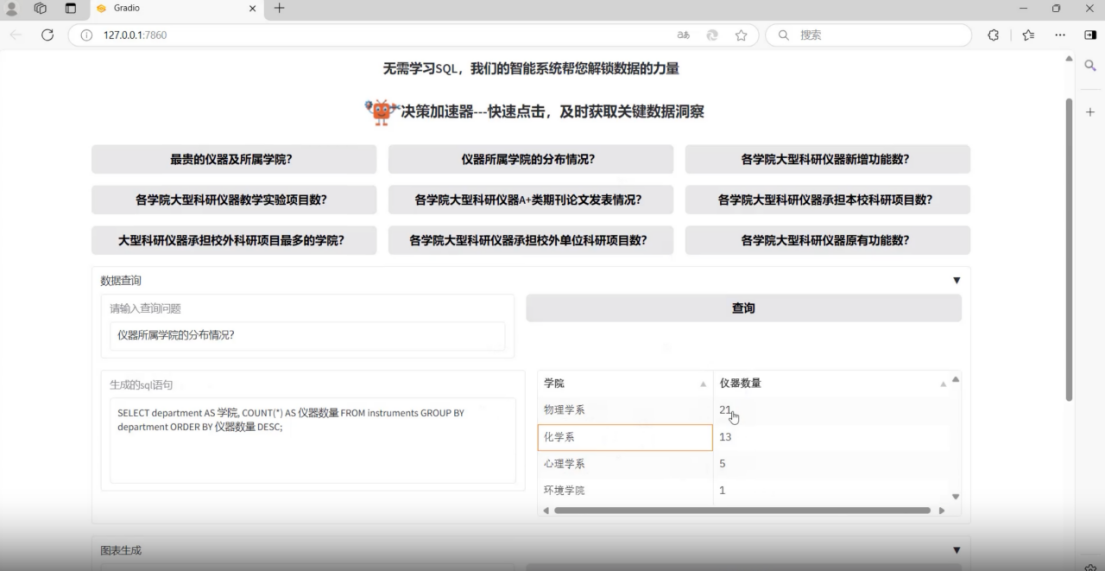Open the workspaces icon in title bar

[x=40, y=8]
